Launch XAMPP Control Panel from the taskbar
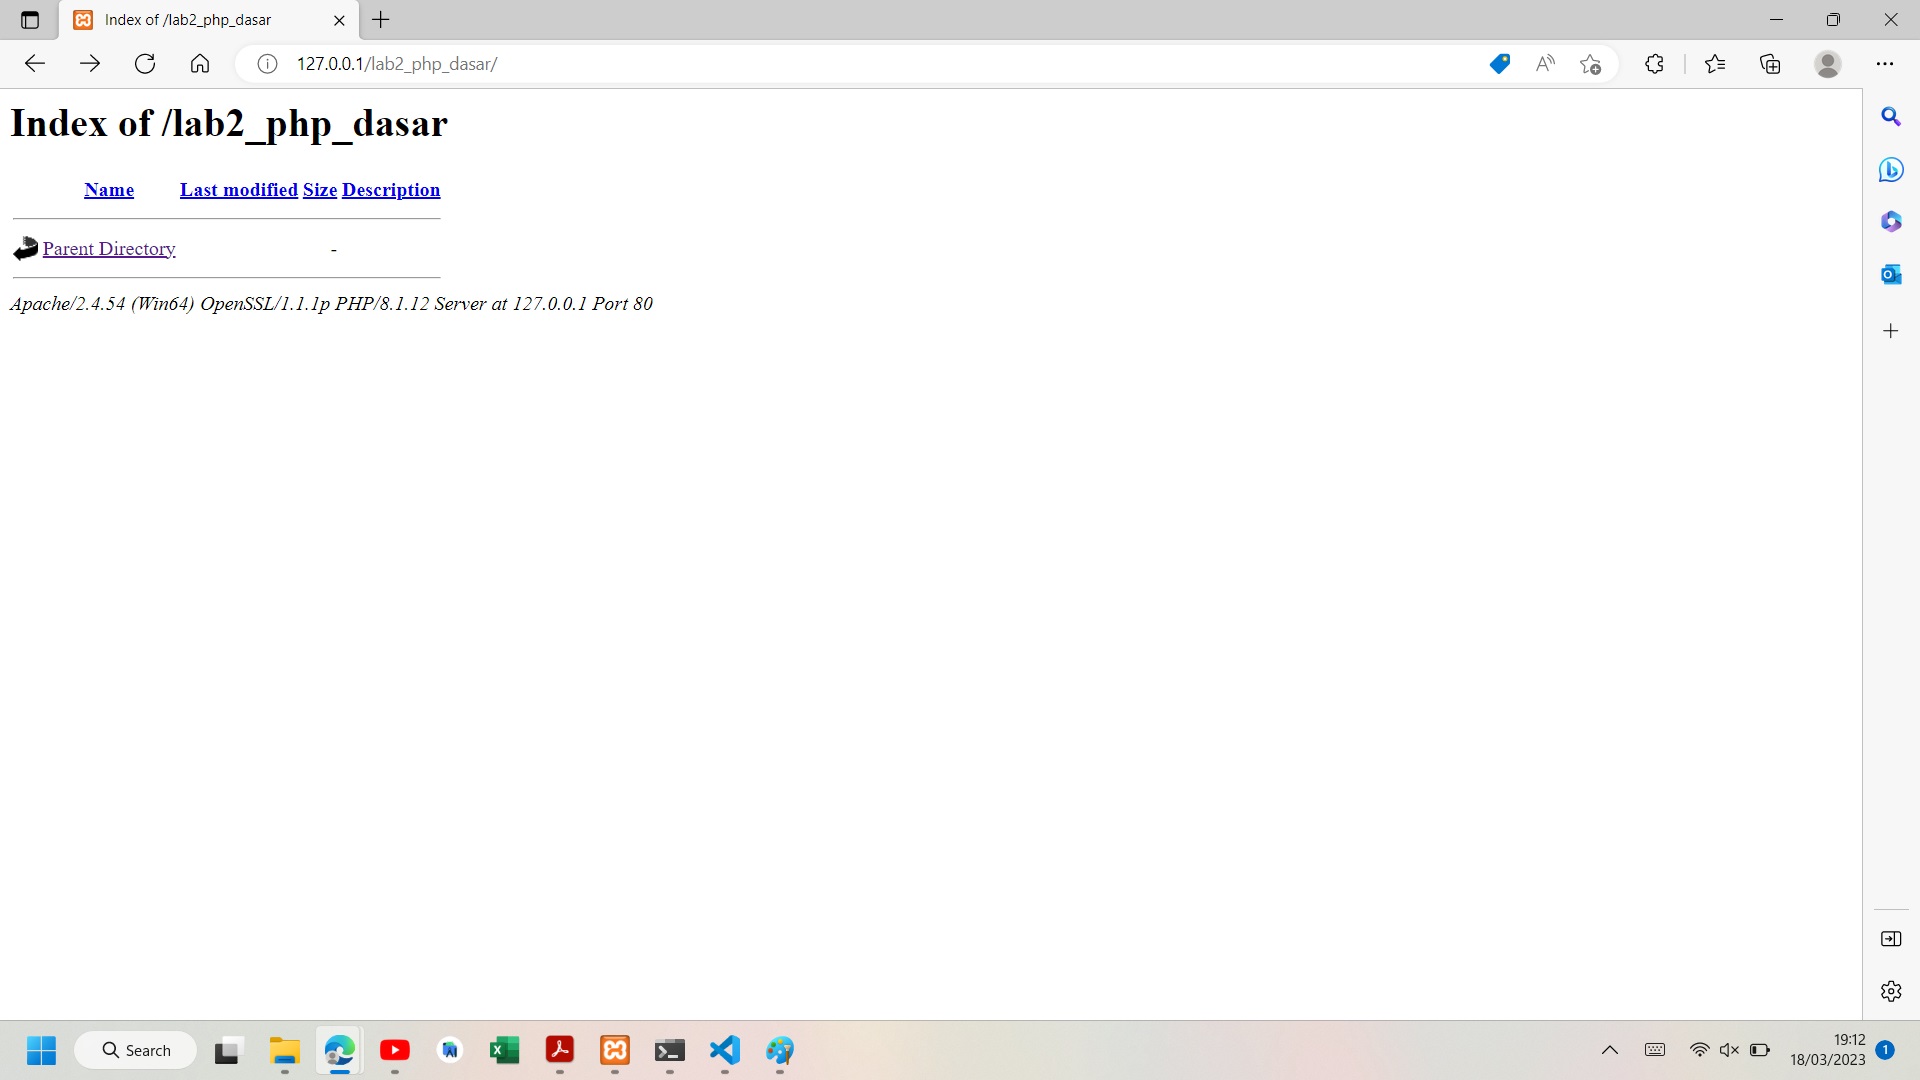 [x=615, y=1050]
